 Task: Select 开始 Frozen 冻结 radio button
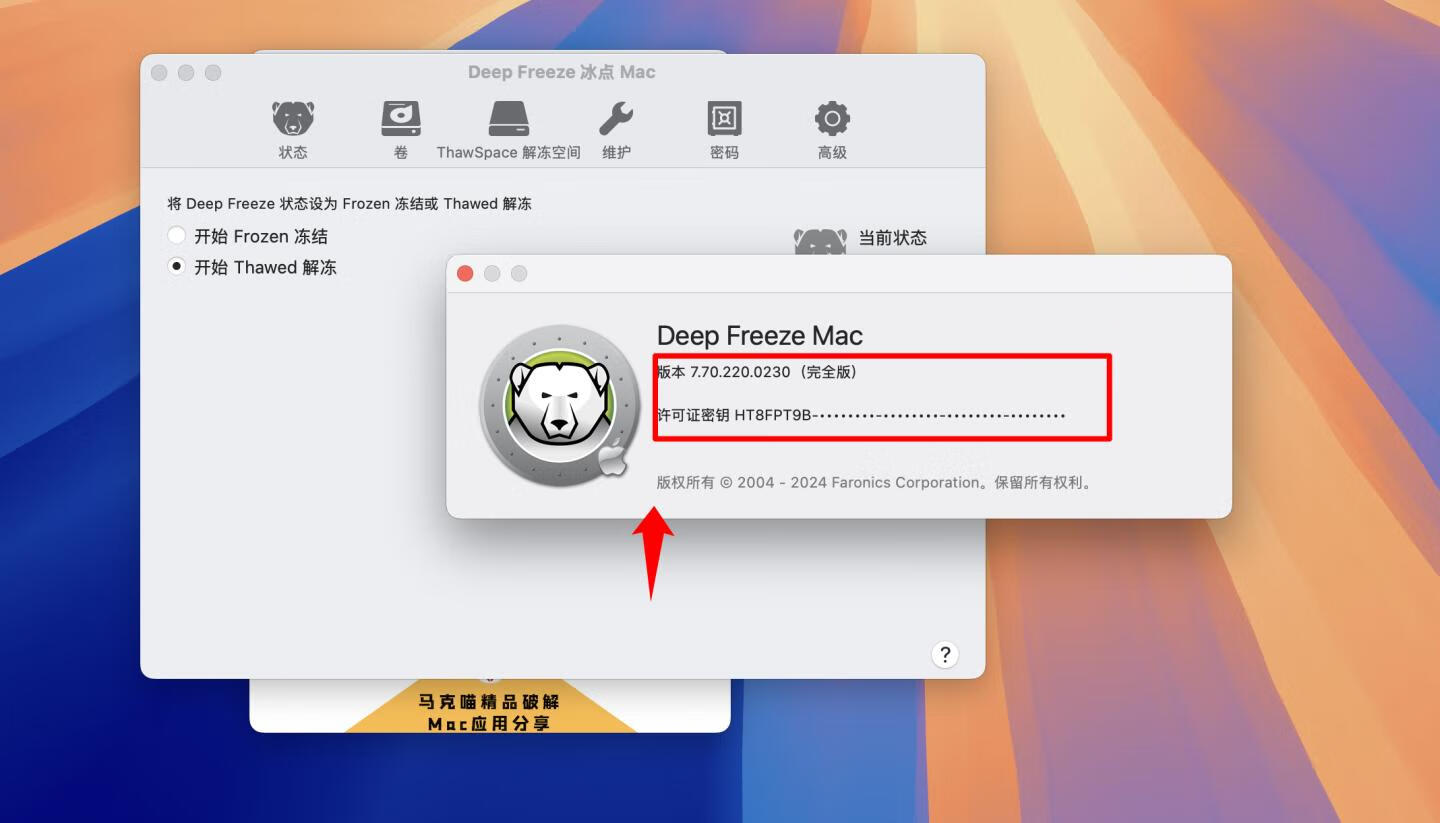tap(177, 236)
